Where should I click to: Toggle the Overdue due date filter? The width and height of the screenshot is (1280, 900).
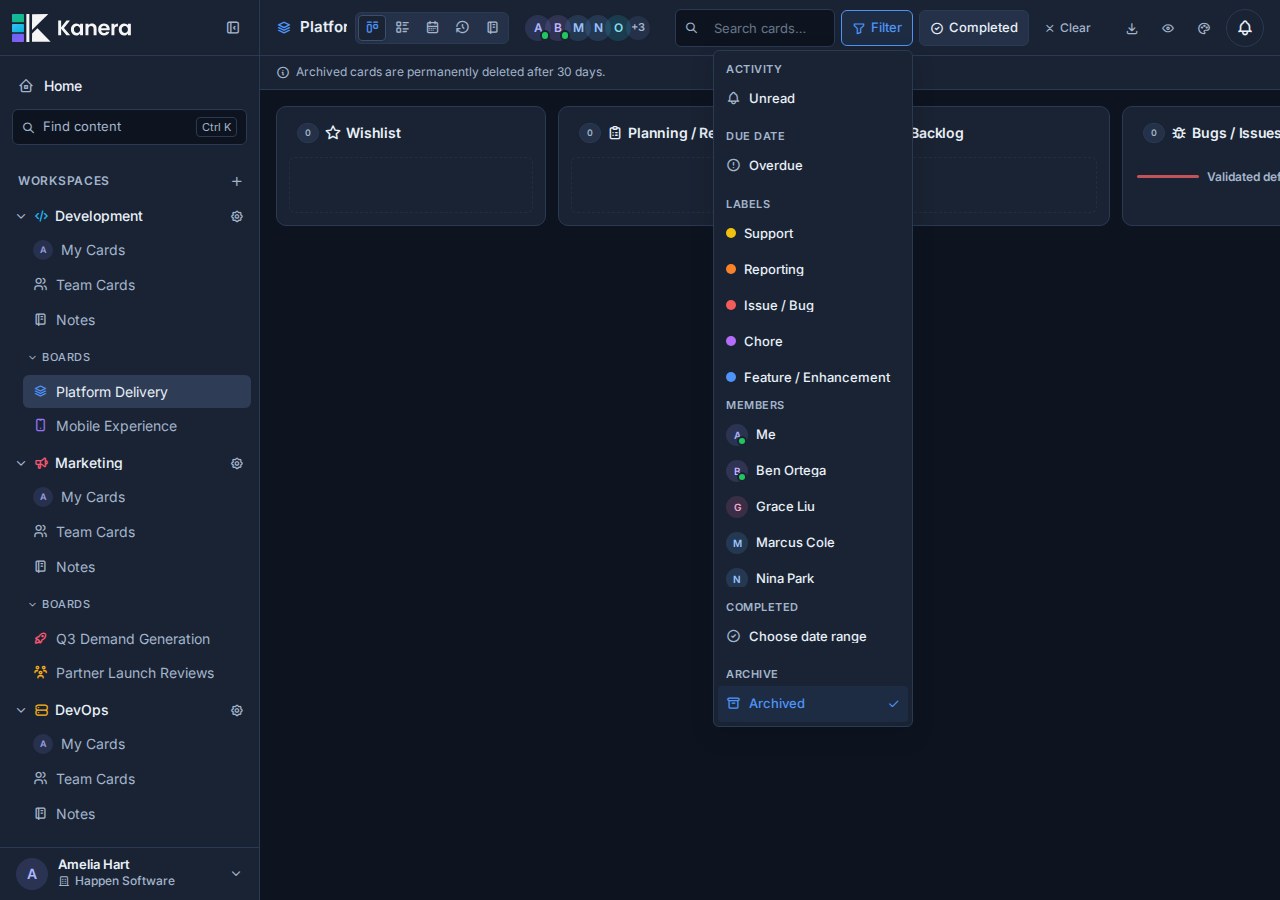point(812,165)
